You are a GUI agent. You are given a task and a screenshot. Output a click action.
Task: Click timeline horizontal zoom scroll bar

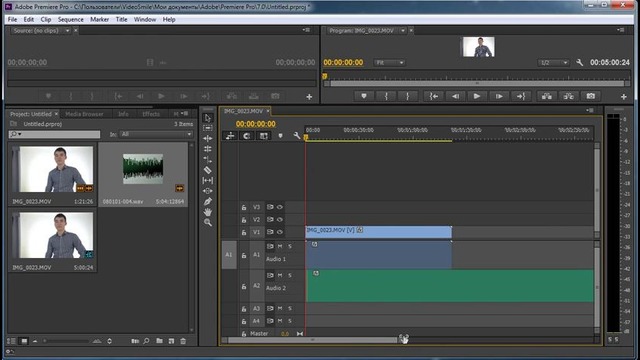click(x=312, y=340)
